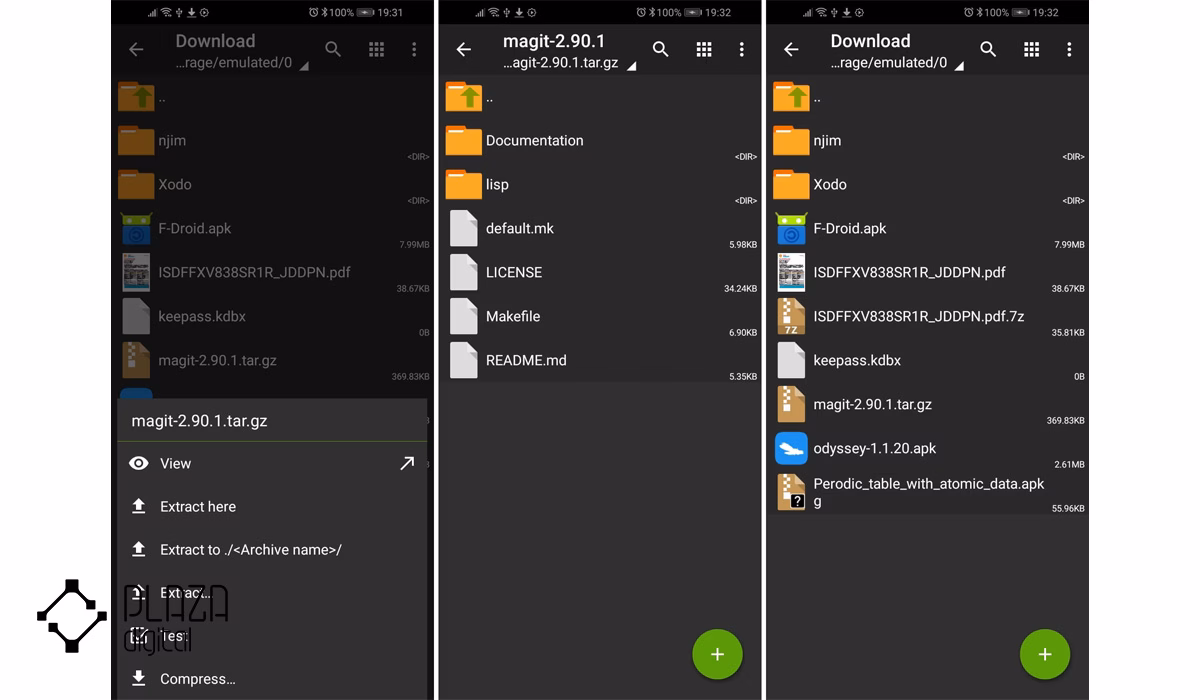Tap green plus button in right Download screen
1200x700 pixels.
pos(1045,654)
